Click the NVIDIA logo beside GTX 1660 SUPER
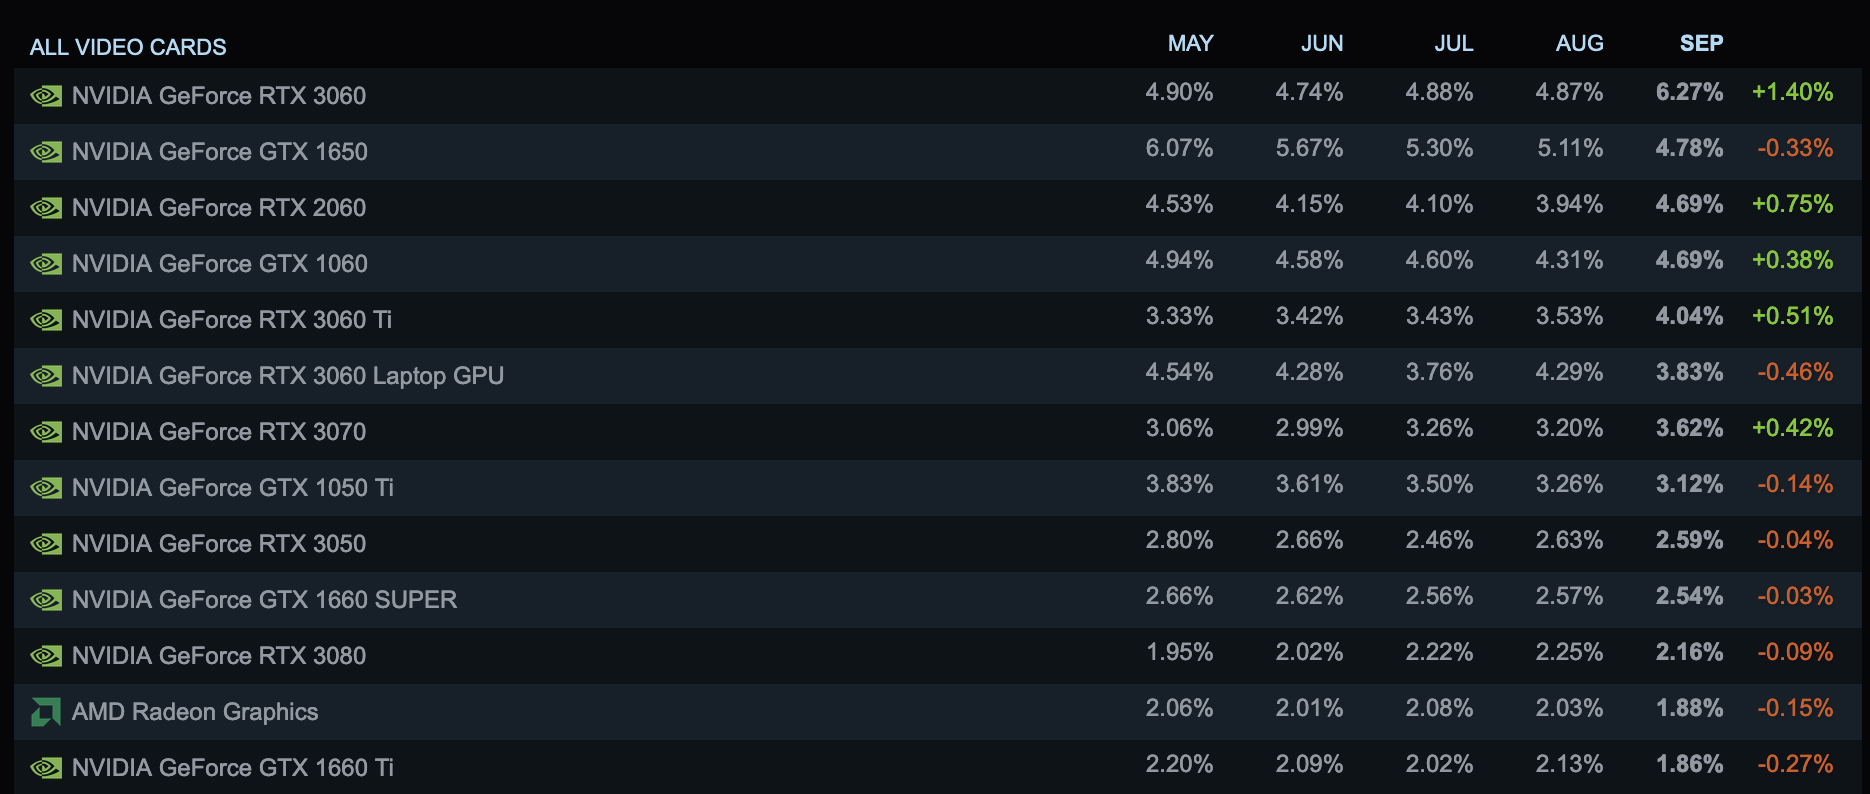This screenshot has width=1870, height=794. click(x=46, y=600)
